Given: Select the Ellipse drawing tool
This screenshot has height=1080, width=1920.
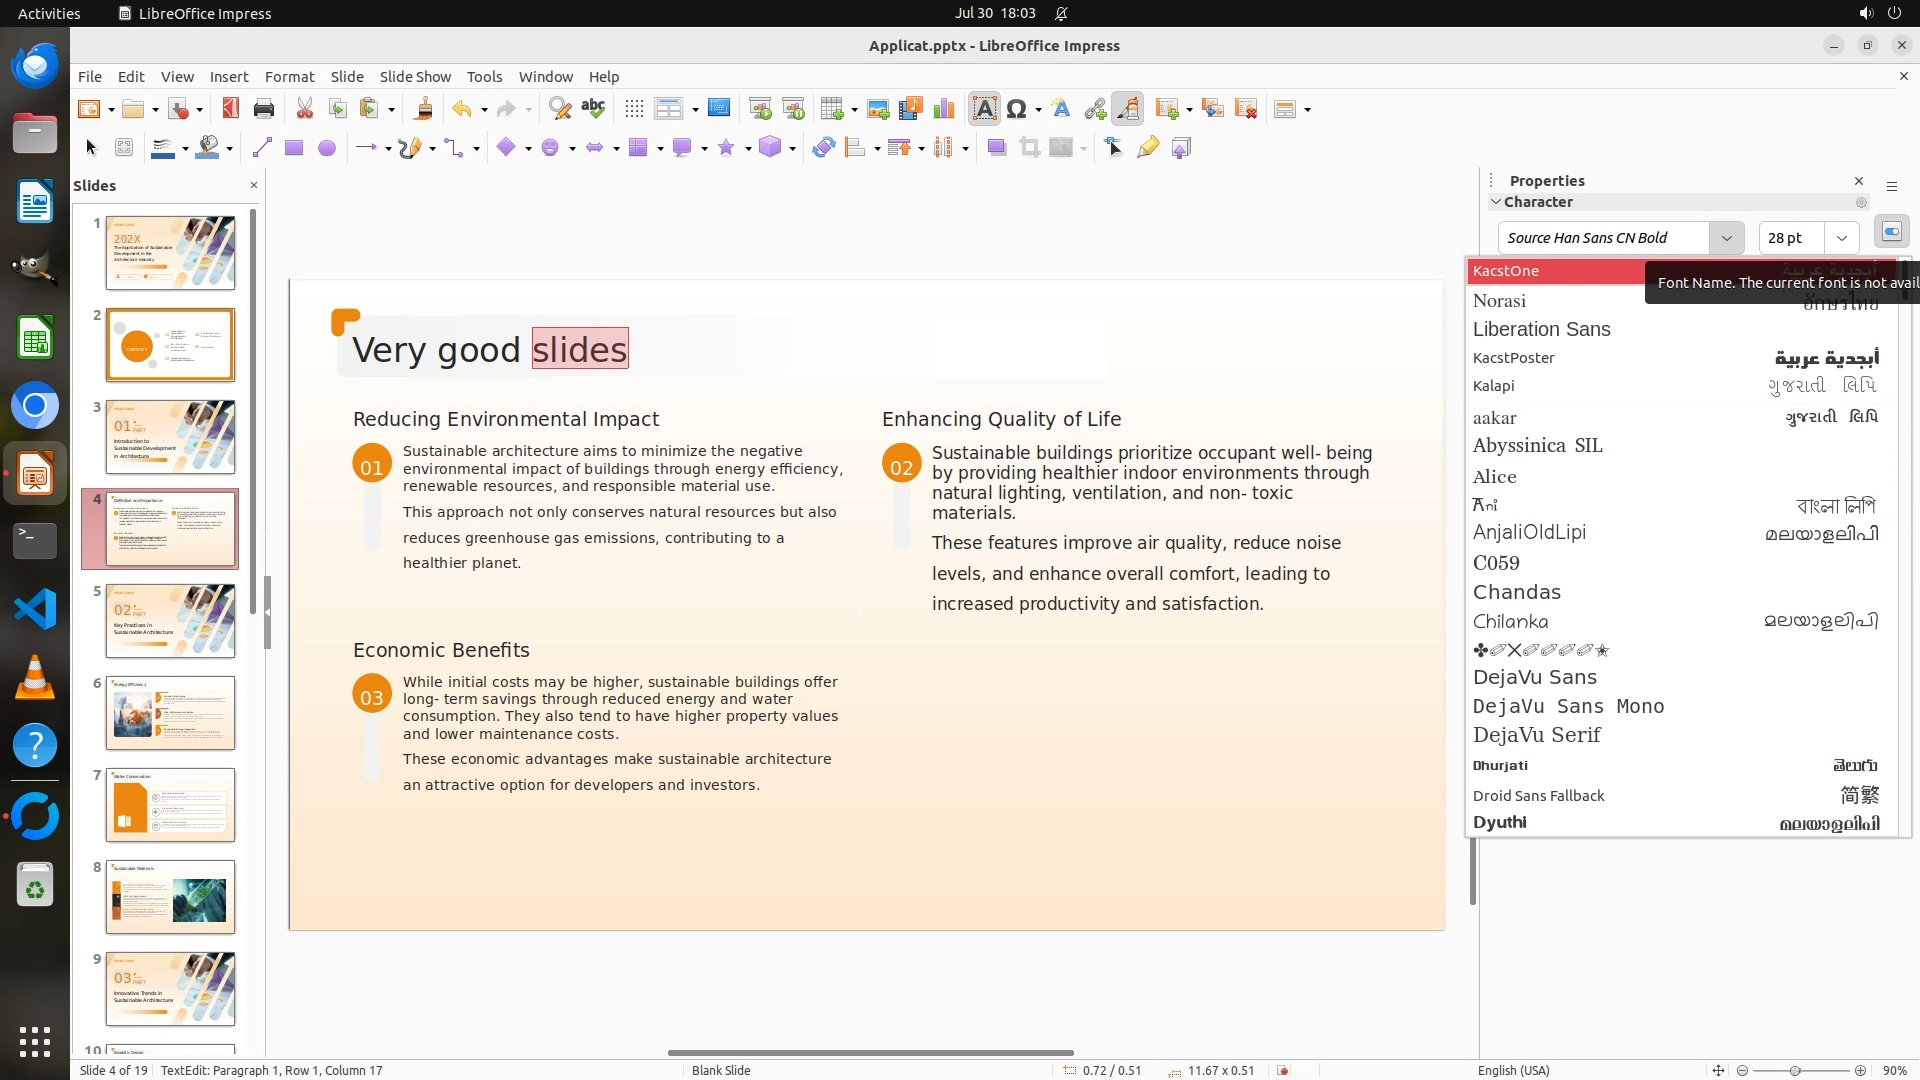Looking at the screenshot, I should coord(326,148).
